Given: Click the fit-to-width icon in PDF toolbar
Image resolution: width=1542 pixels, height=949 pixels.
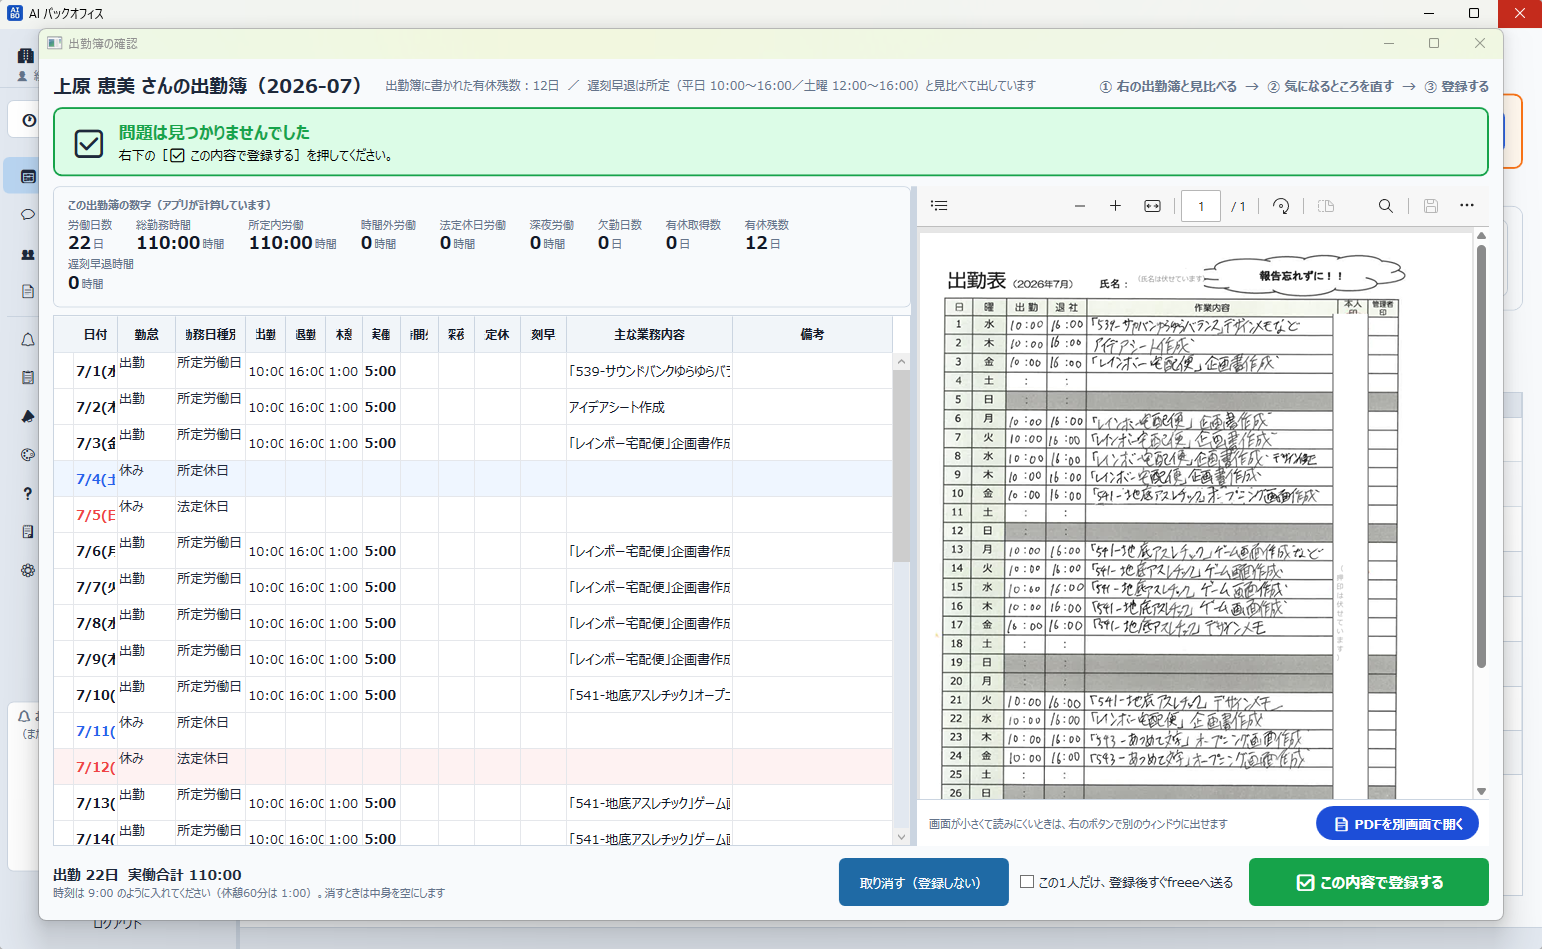Looking at the screenshot, I should point(1152,206).
